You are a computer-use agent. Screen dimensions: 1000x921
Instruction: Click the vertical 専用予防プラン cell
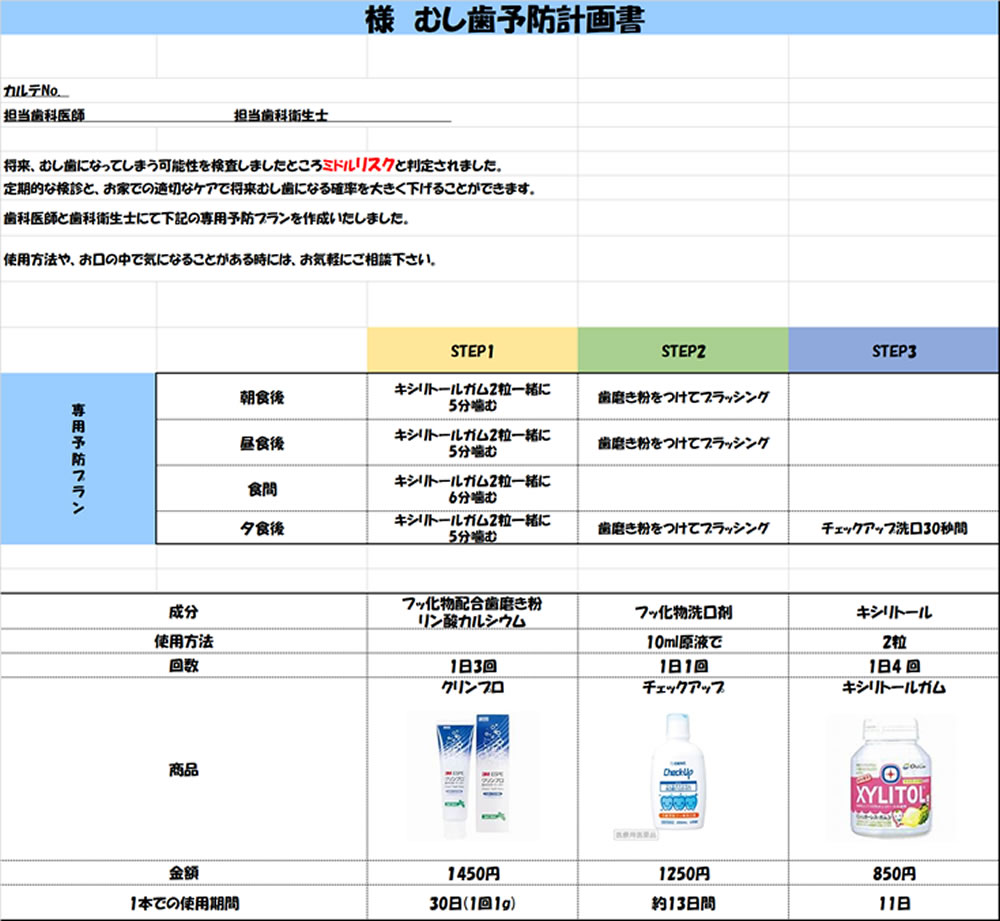[78, 459]
